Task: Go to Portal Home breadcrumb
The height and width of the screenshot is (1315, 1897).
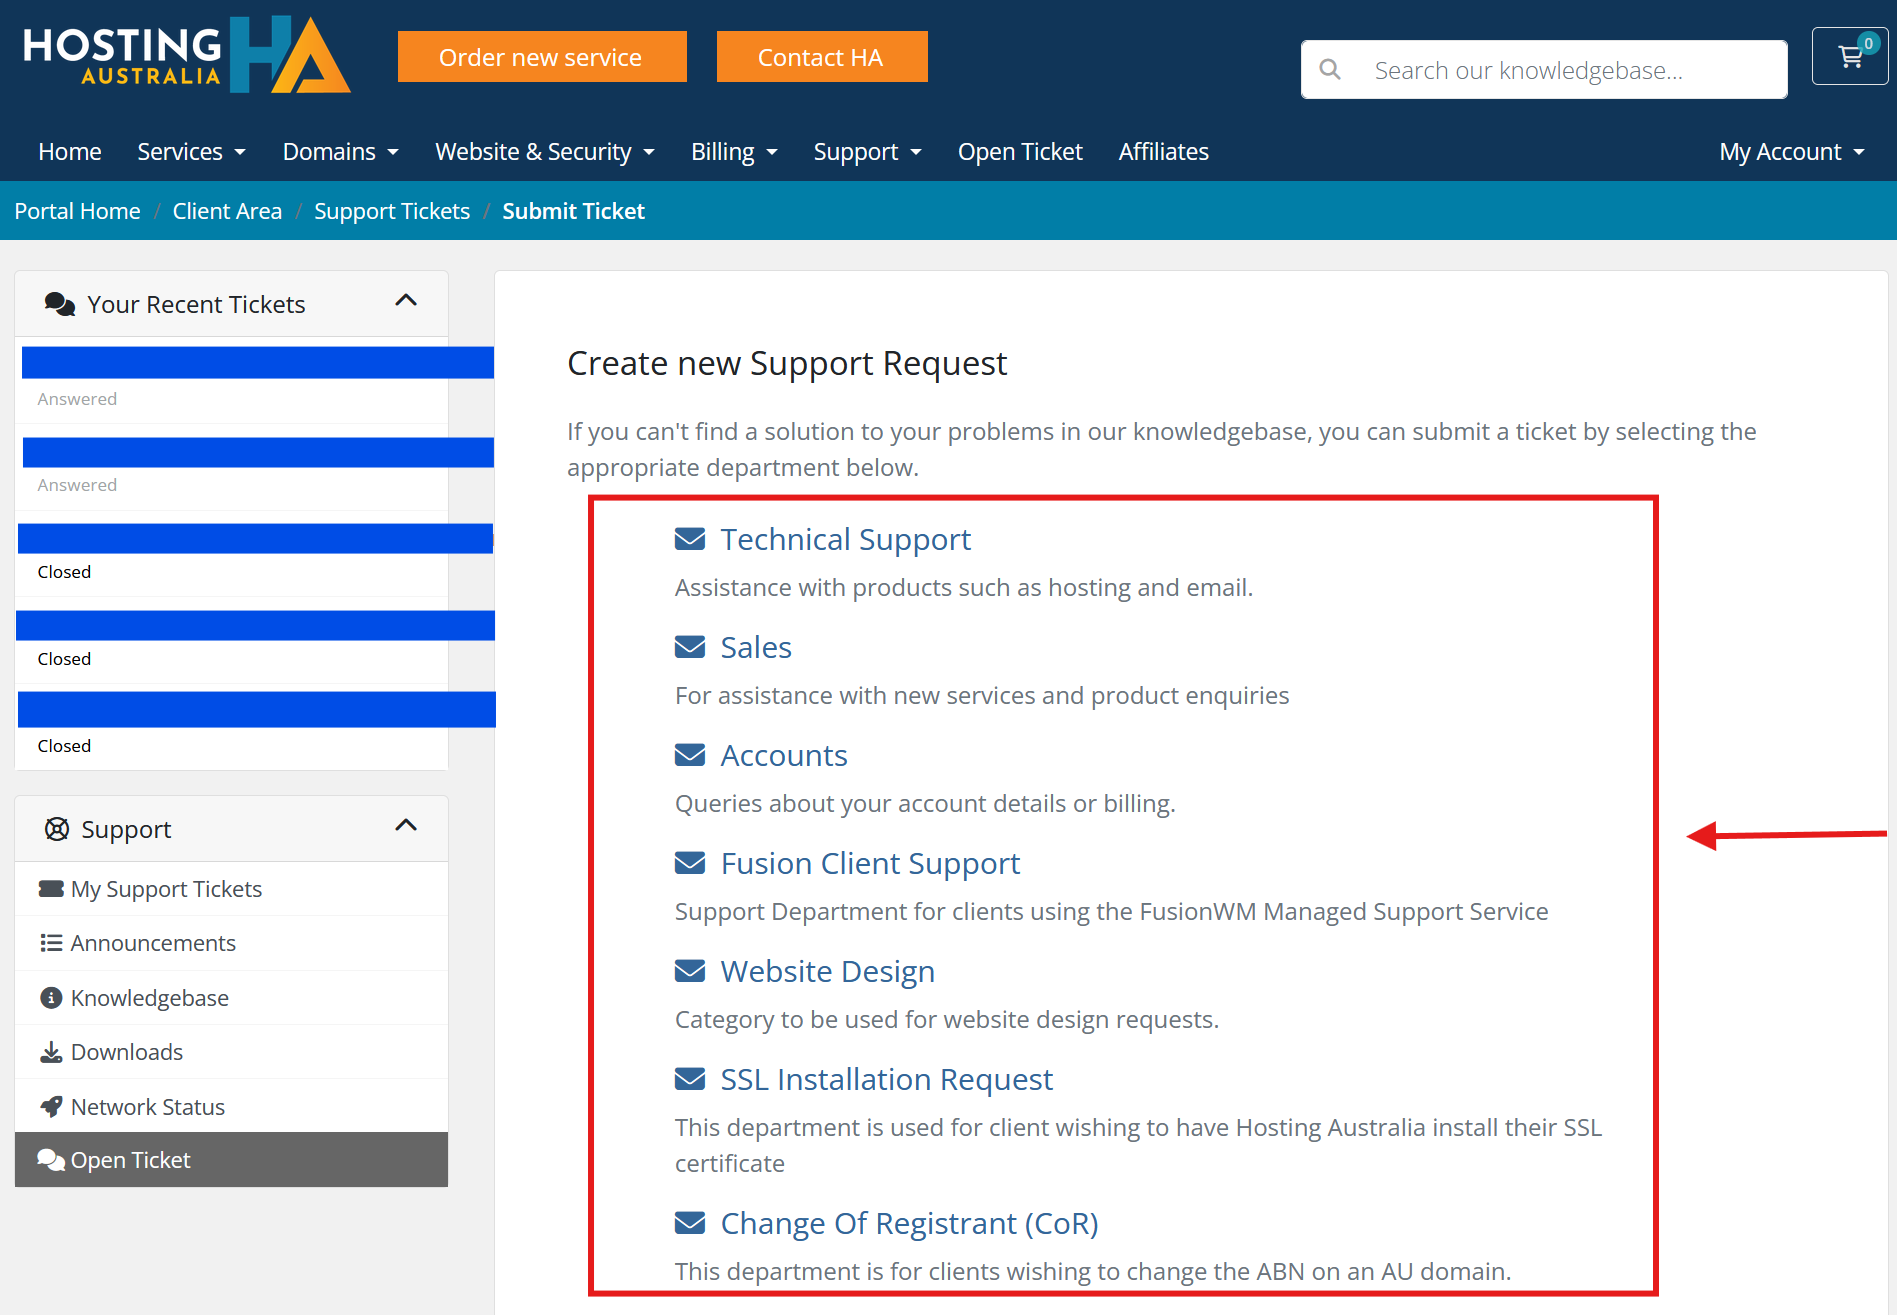Action: point(77,211)
